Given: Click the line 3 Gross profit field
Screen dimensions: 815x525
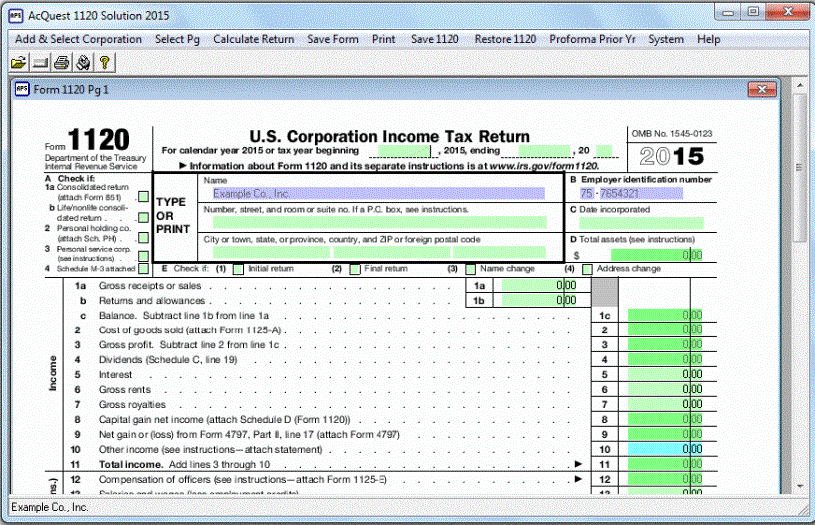Looking at the screenshot, I should click(665, 344).
